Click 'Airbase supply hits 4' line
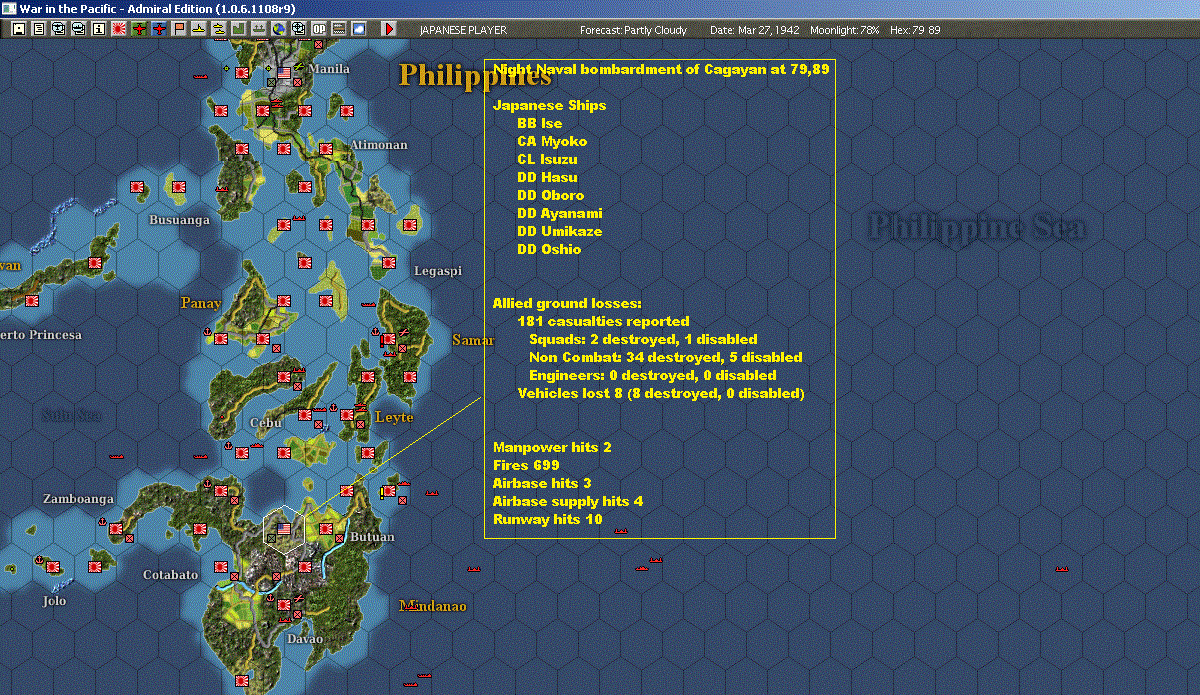This screenshot has height=695, width=1200. [568, 501]
